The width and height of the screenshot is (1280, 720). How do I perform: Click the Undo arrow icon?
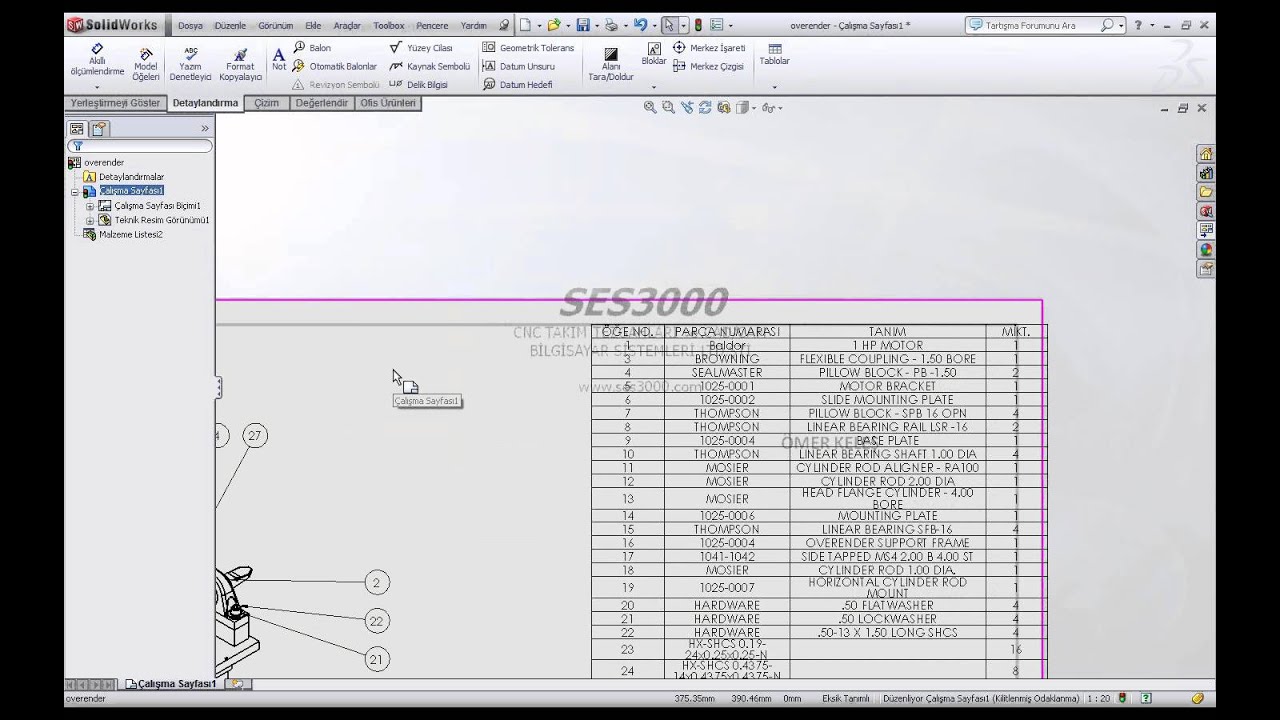pos(640,25)
